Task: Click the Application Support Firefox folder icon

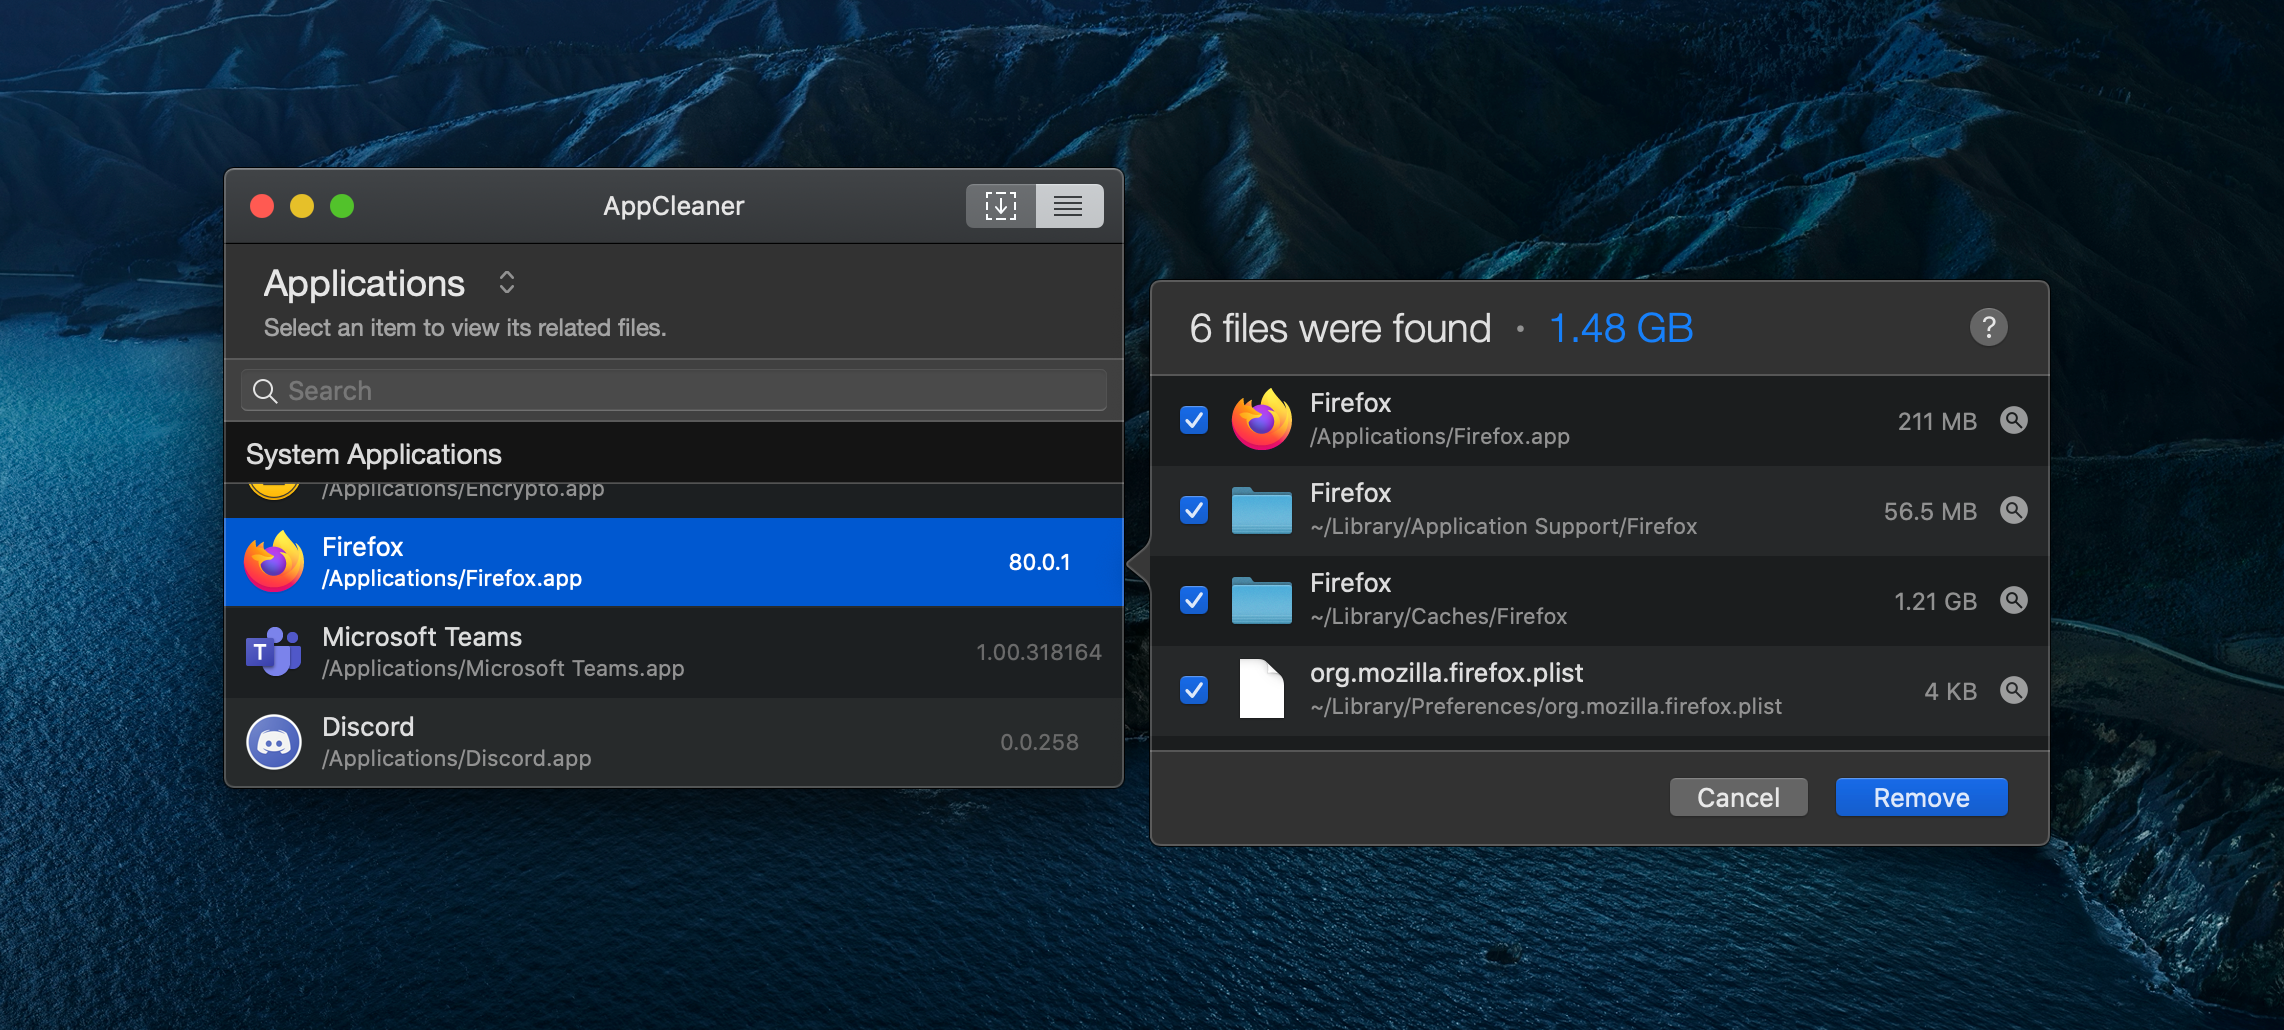Action: pyautogui.click(x=1261, y=510)
